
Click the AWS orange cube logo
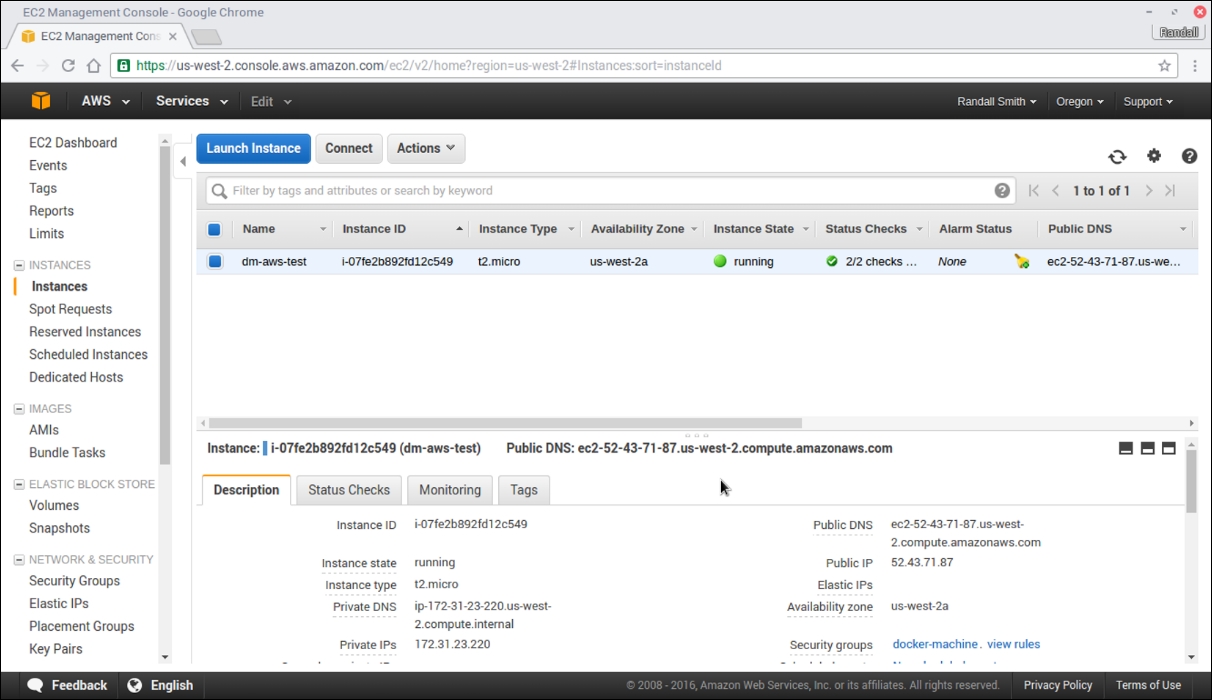click(x=40, y=101)
